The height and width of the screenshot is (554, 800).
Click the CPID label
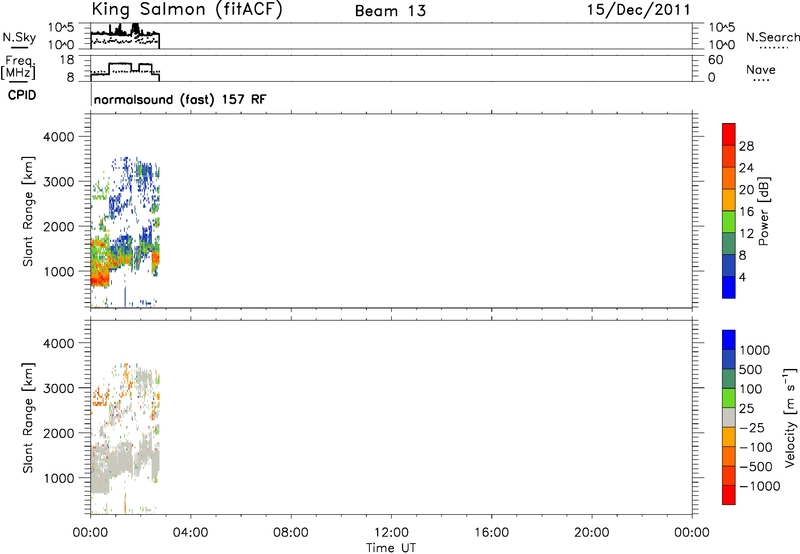point(22,95)
